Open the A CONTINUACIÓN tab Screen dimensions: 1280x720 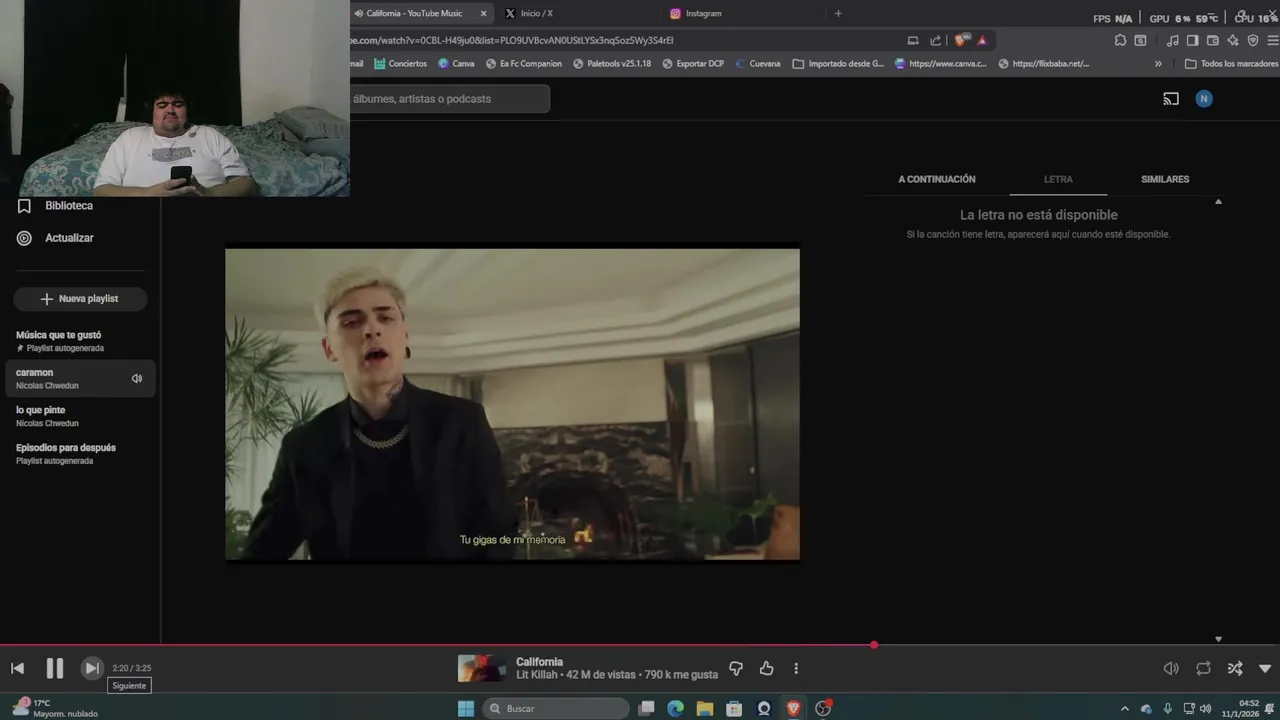[x=936, y=179]
